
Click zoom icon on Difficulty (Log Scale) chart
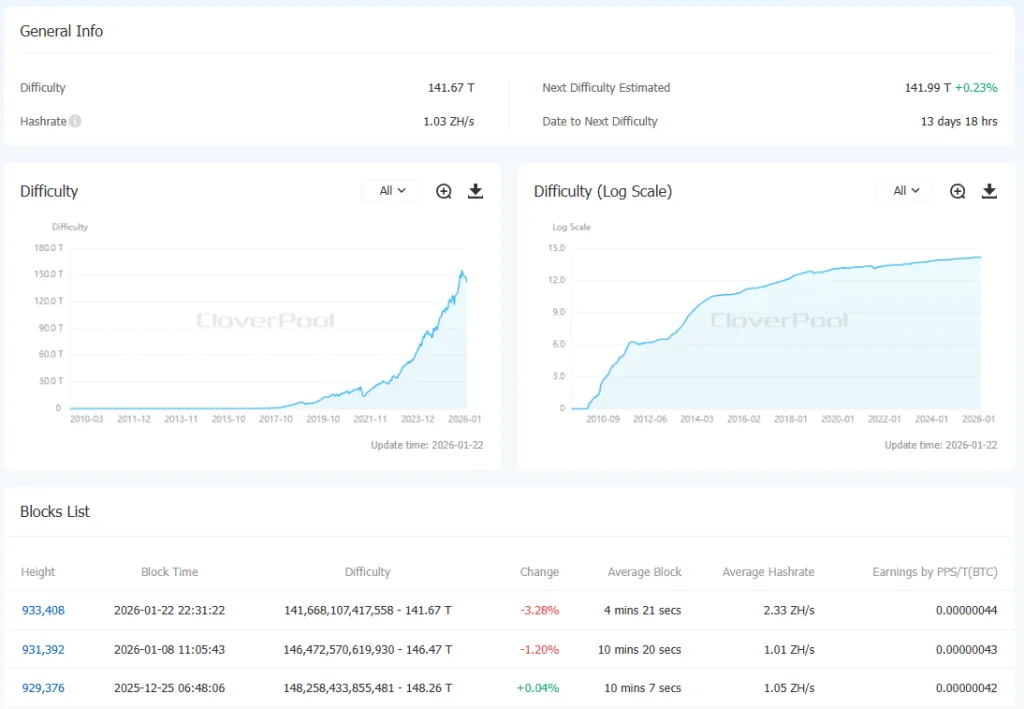point(957,191)
